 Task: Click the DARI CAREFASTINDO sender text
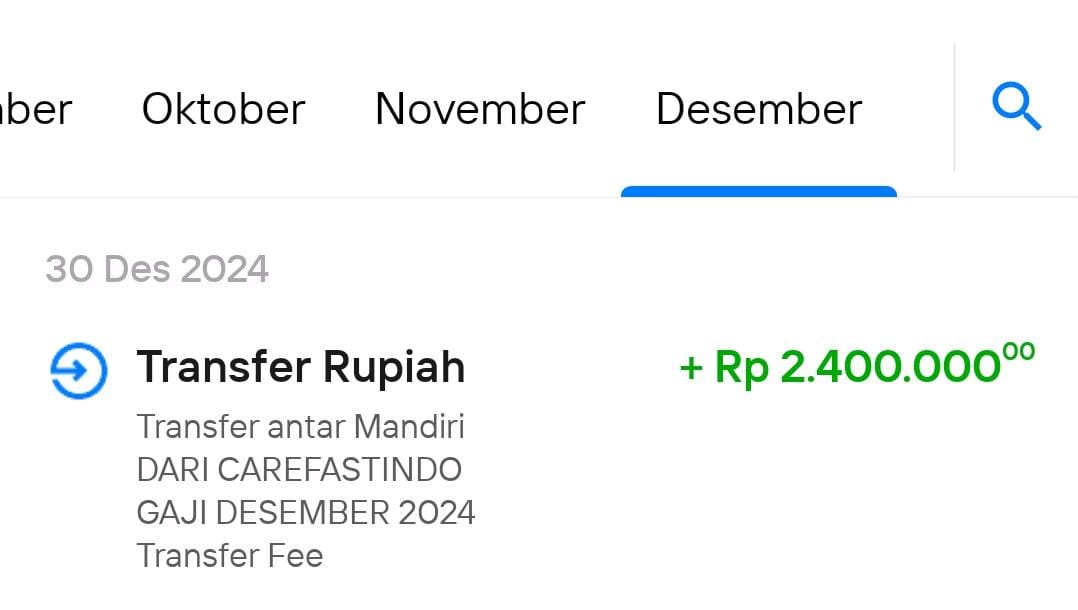click(x=299, y=470)
